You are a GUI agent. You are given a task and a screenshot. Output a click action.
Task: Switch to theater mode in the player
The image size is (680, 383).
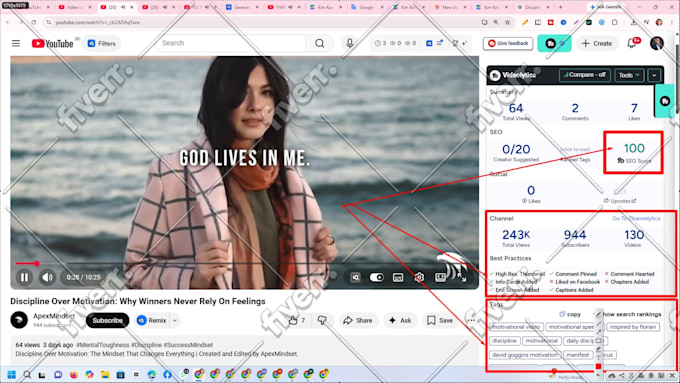[440, 277]
